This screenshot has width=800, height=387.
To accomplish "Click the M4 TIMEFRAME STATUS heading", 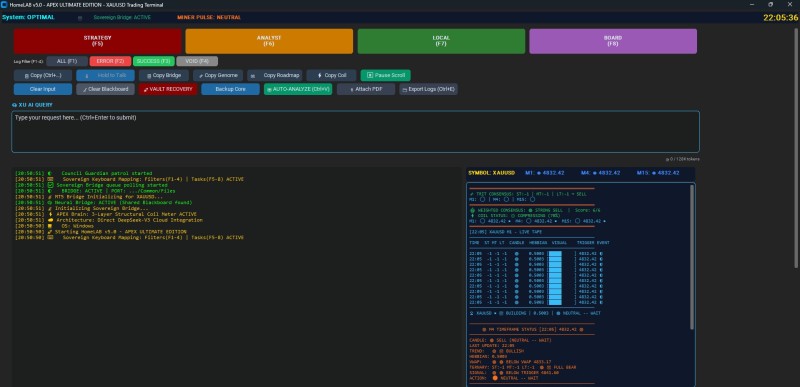I will 532,329.
